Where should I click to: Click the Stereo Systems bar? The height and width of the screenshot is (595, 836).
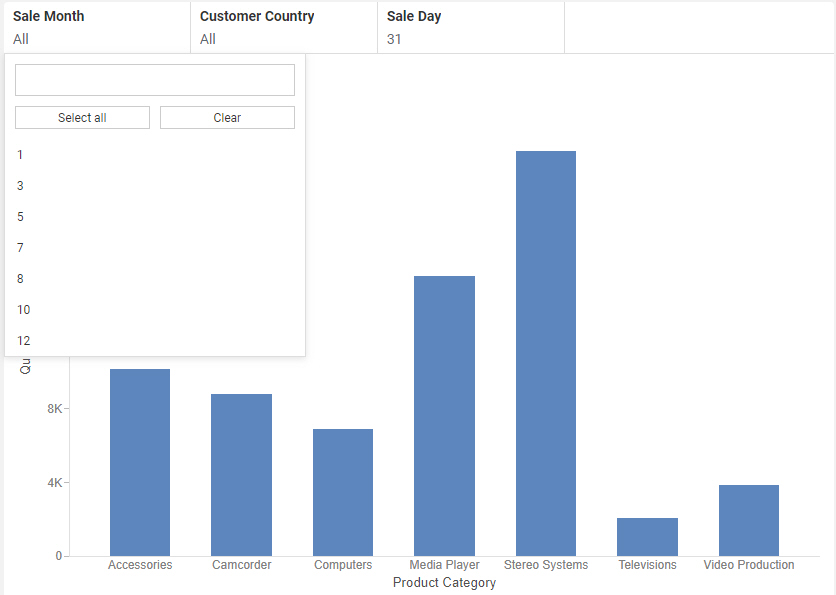pyautogui.click(x=545, y=350)
